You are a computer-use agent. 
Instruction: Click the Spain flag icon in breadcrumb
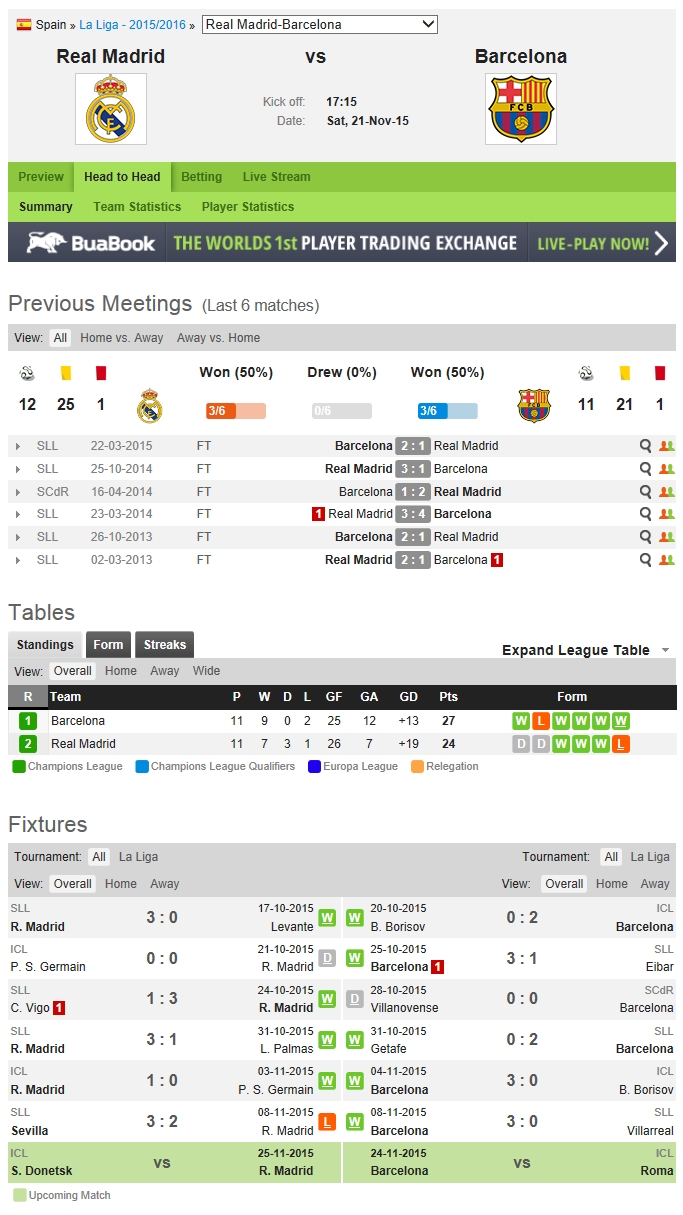point(24,25)
